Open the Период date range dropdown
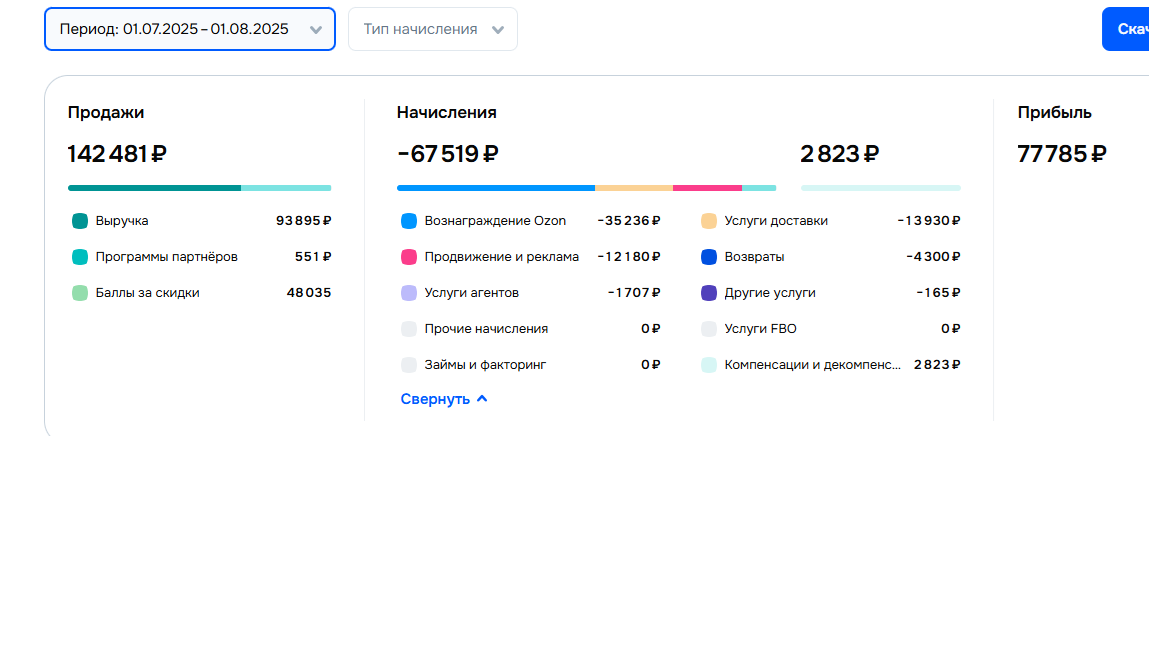The width and height of the screenshot is (1152, 648). [189, 29]
